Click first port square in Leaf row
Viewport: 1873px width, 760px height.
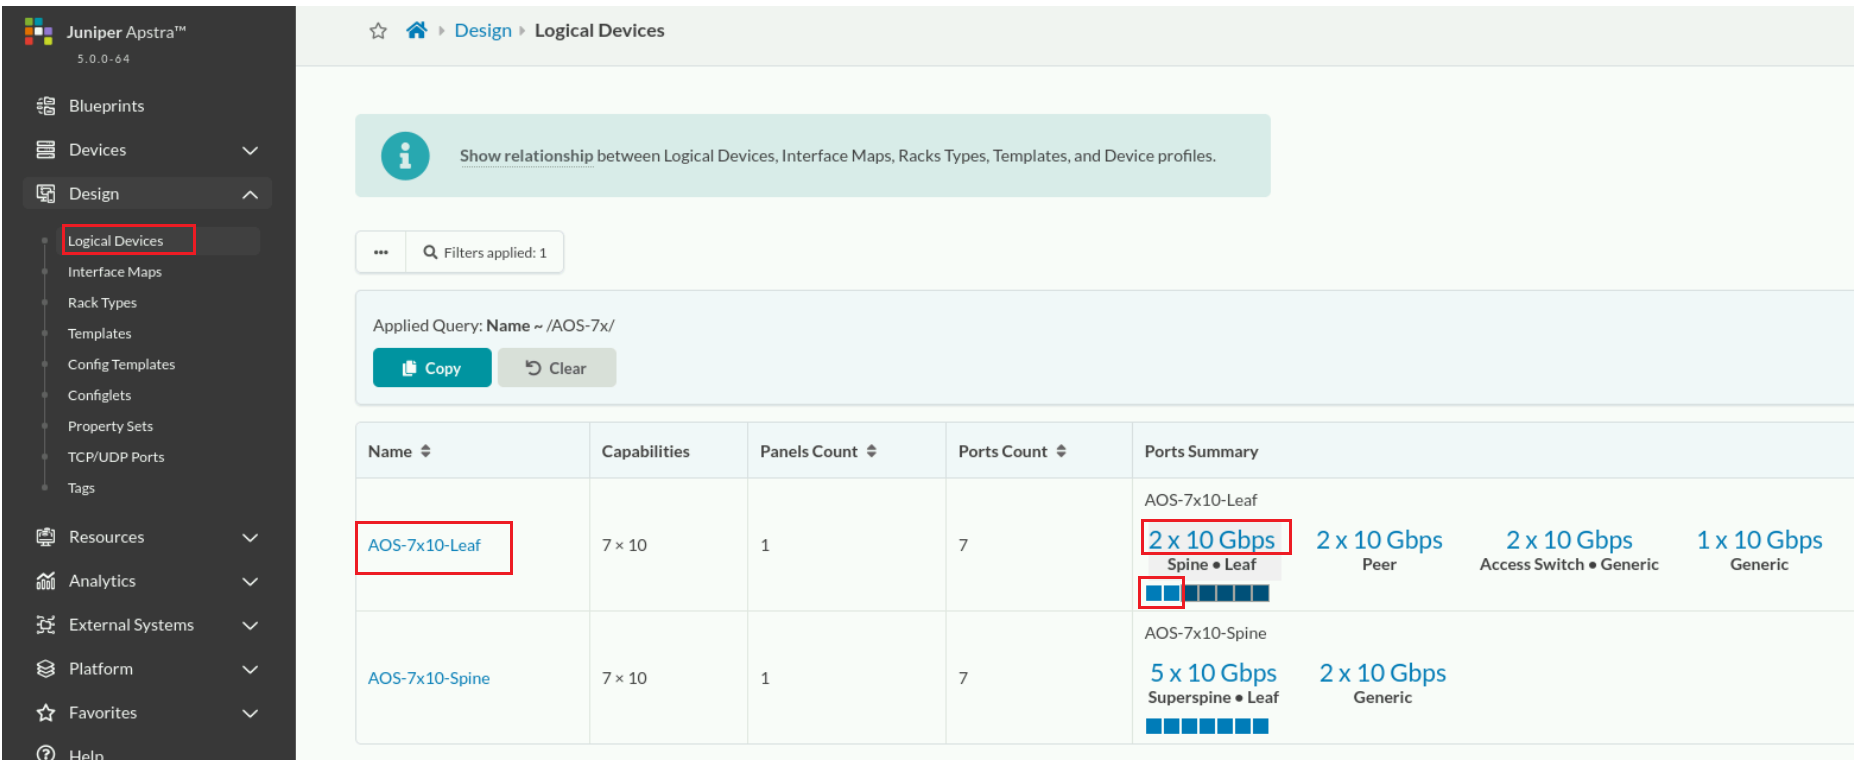1154,593
